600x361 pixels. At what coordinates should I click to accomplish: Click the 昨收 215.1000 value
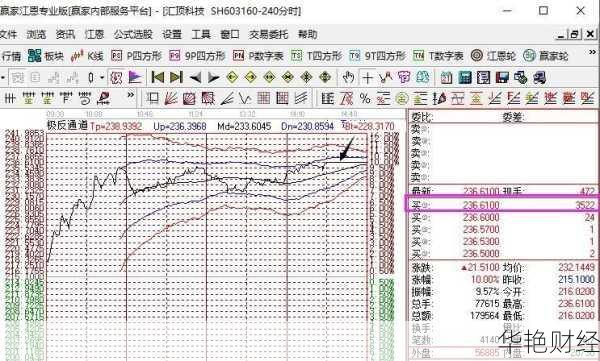(576, 279)
